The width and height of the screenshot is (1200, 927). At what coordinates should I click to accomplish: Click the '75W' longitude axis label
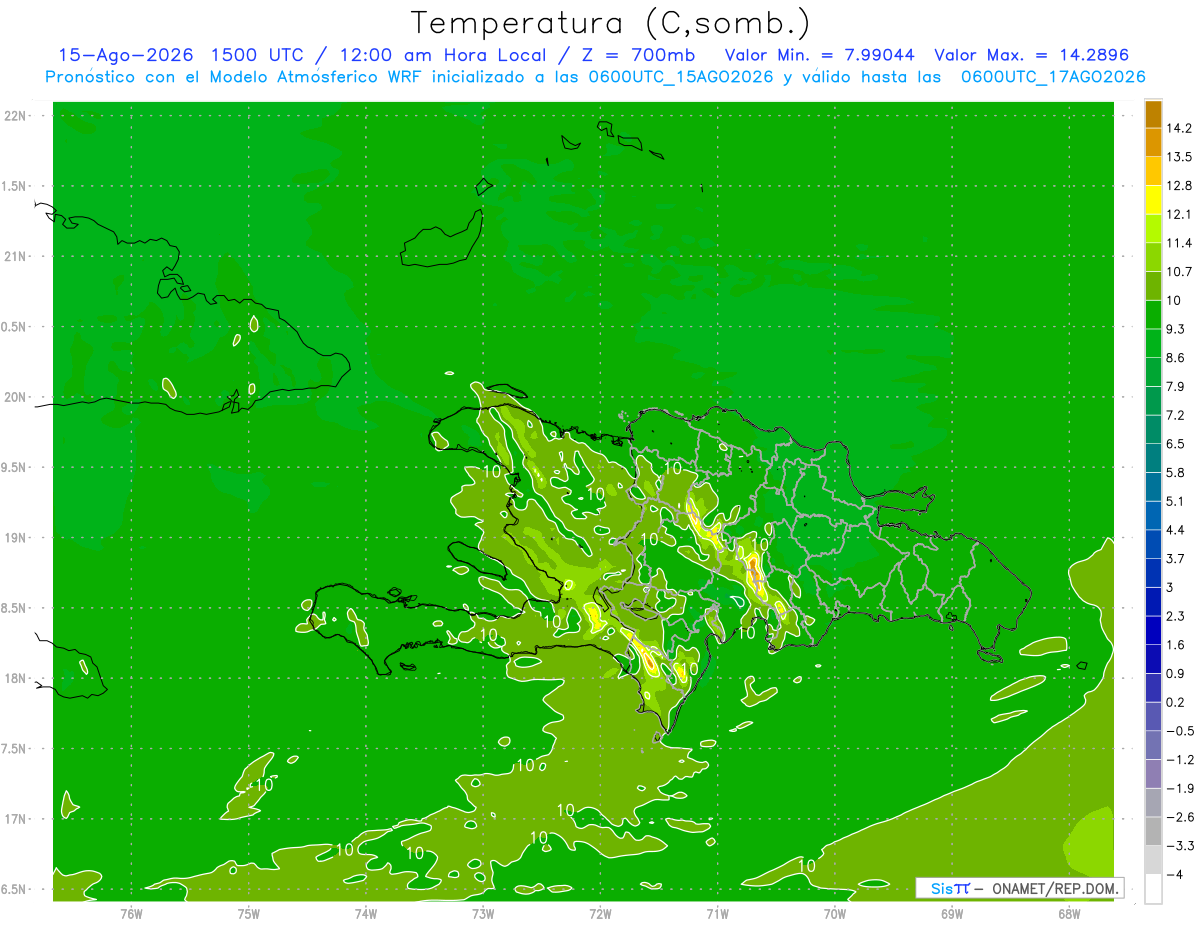pos(249,914)
